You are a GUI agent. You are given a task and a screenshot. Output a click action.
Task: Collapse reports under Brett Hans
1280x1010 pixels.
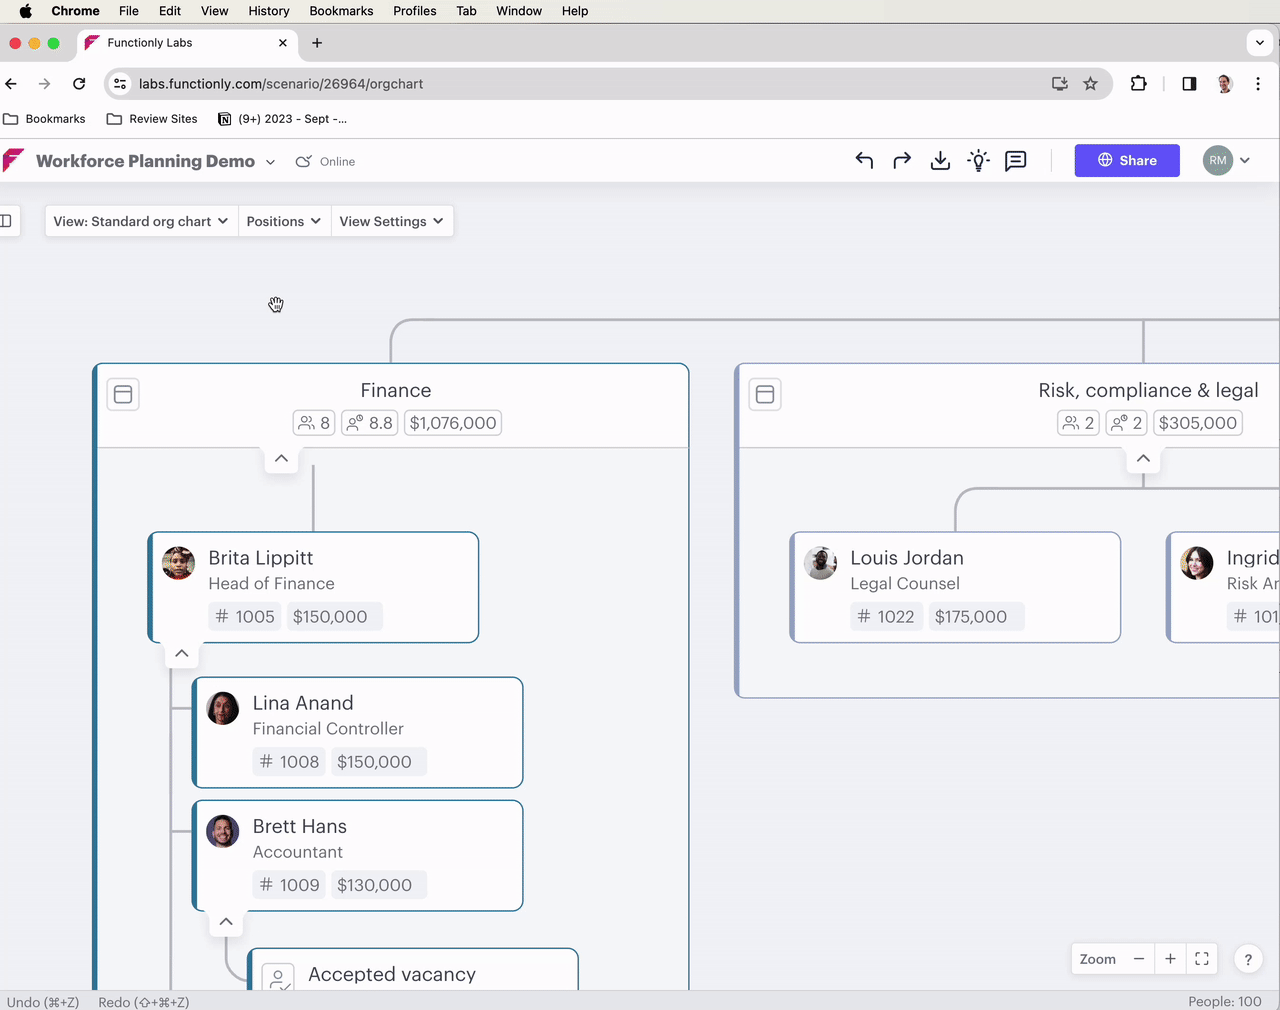[226, 922]
